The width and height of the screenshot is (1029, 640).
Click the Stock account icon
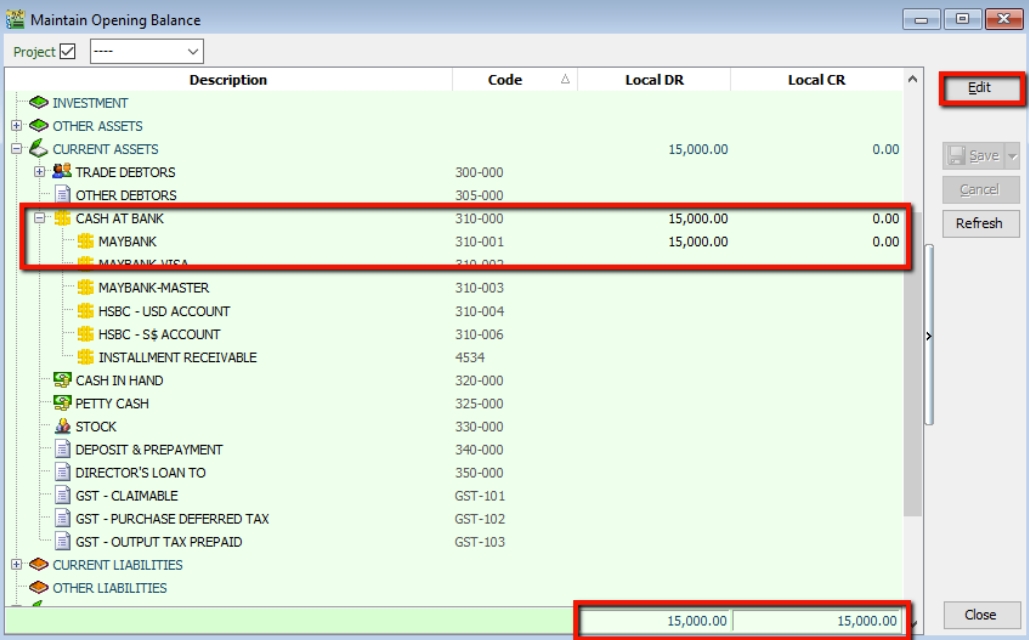(62, 426)
